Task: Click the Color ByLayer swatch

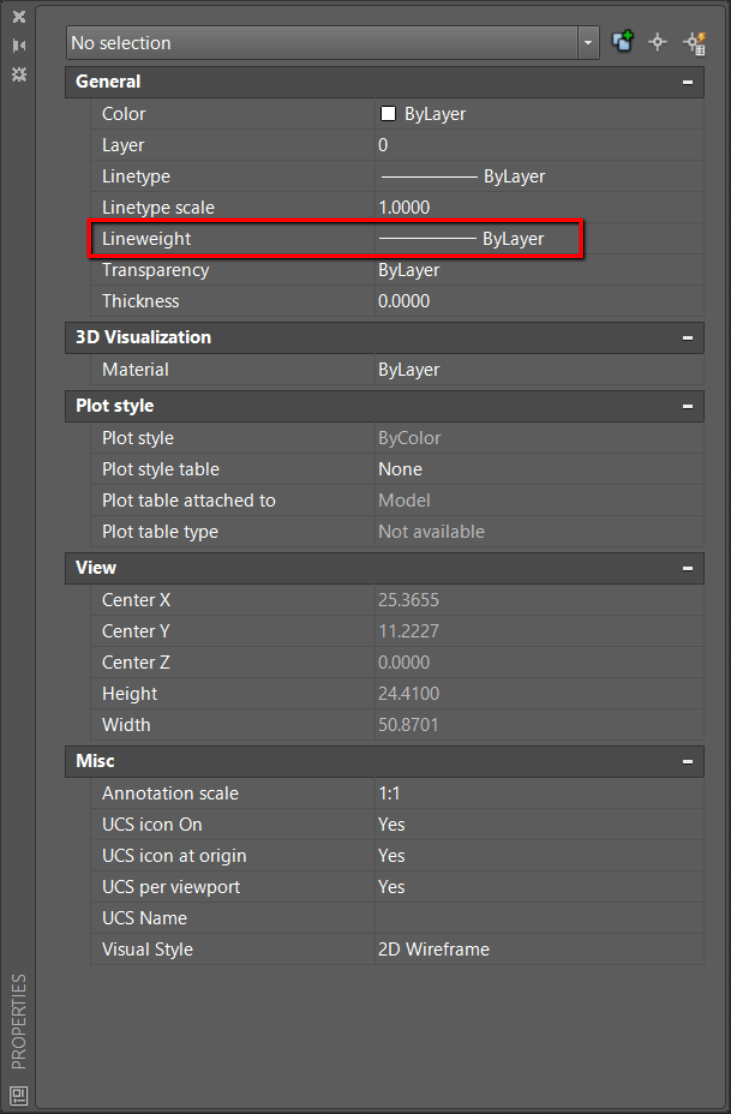Action: pos(386,114)
